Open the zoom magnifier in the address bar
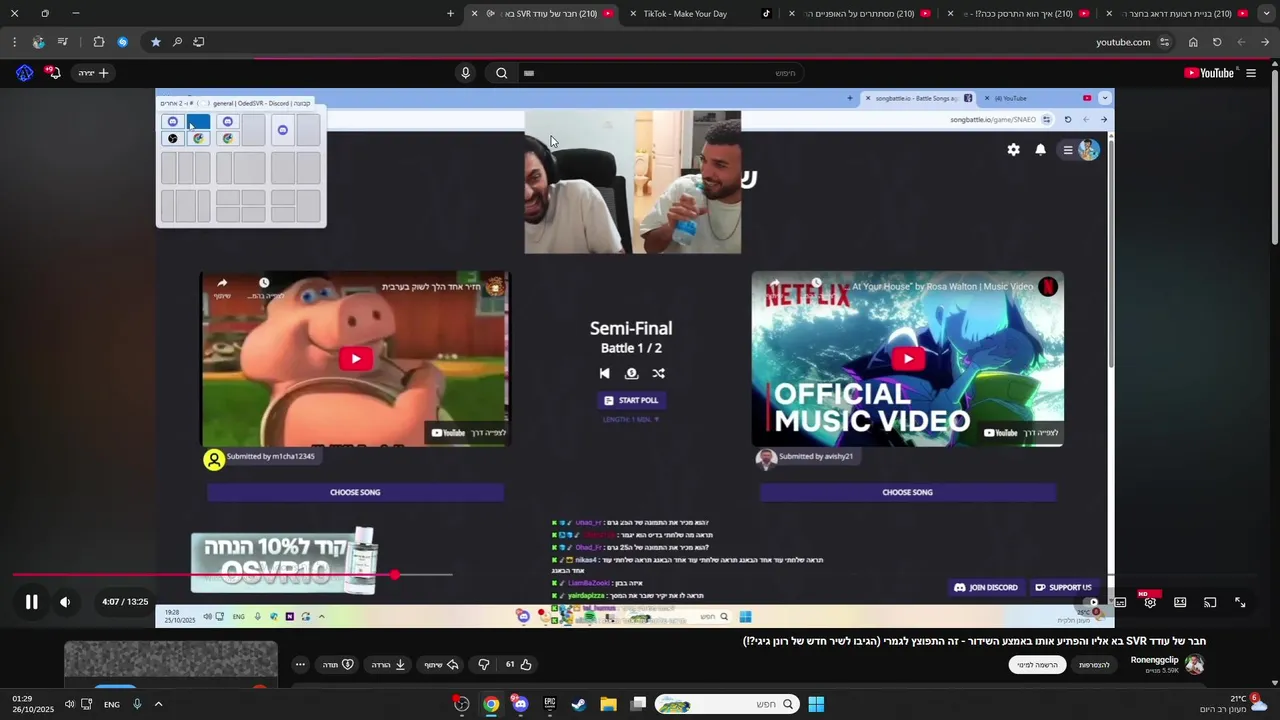The width and height of the screenshot is (1280, 720). click(x=177, y=42)
